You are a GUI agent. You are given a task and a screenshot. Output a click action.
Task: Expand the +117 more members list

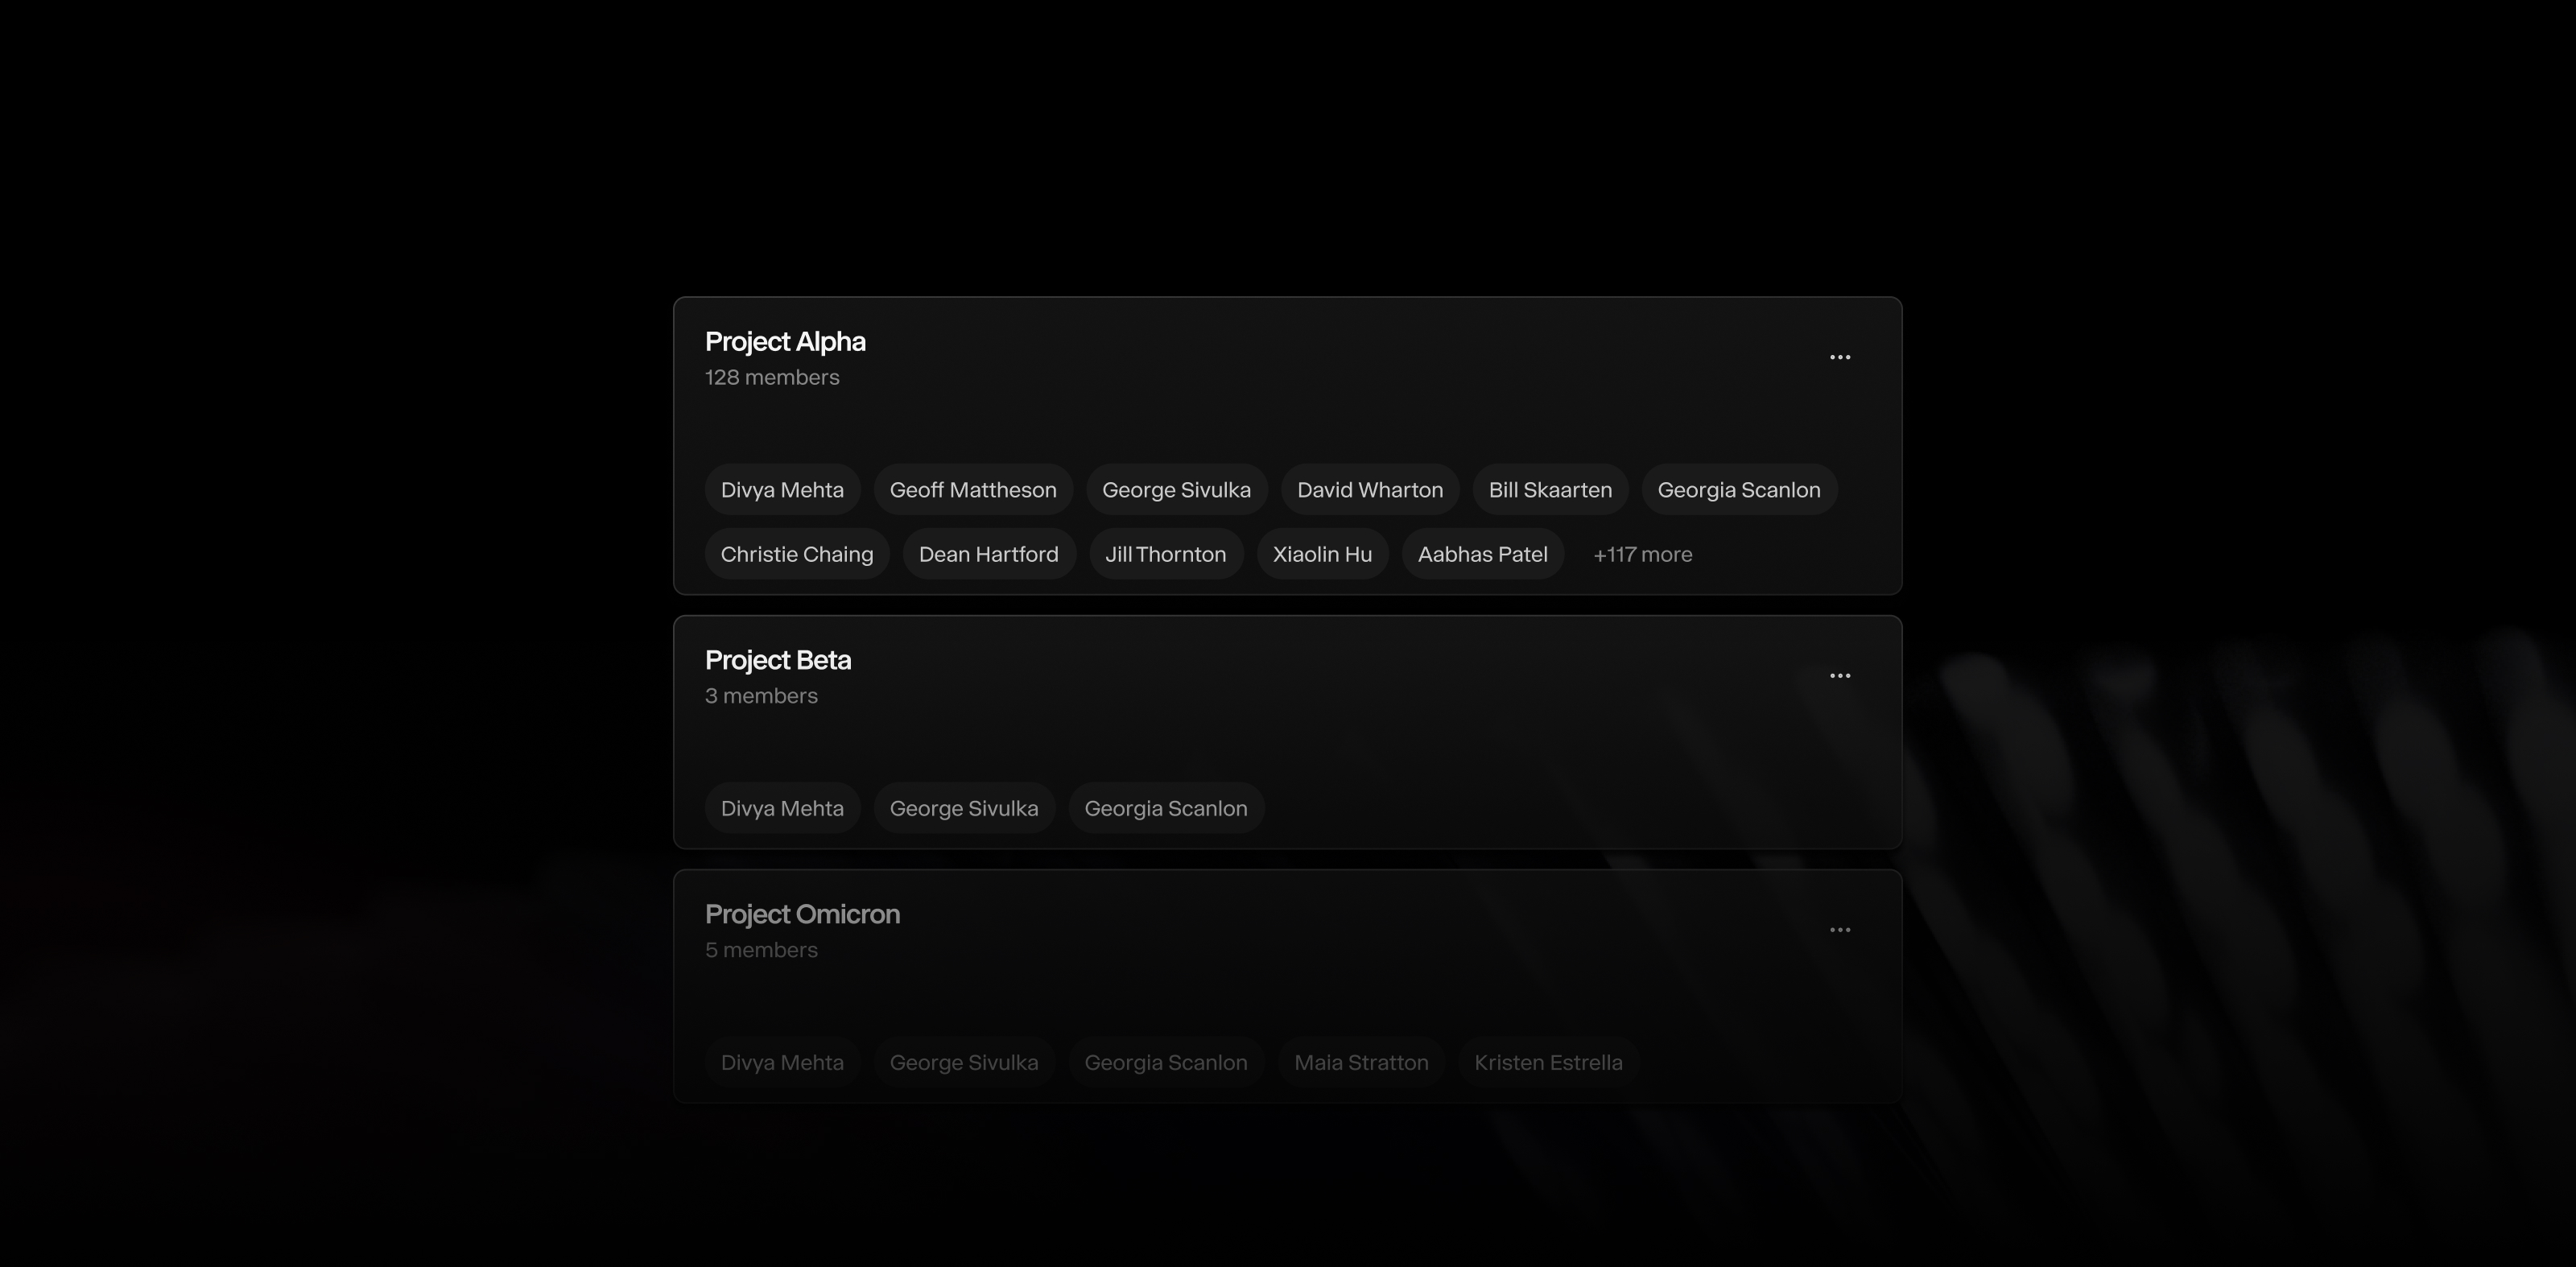pyautogui.click(x=1642, y=554)
